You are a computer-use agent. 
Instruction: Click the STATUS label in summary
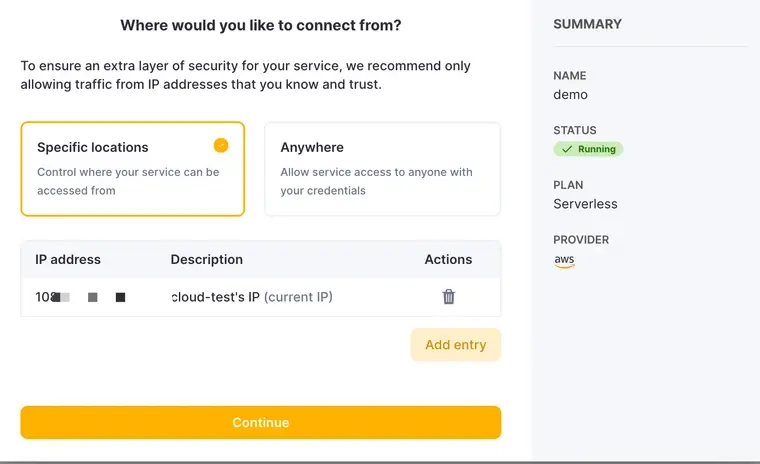pos(574,130)
